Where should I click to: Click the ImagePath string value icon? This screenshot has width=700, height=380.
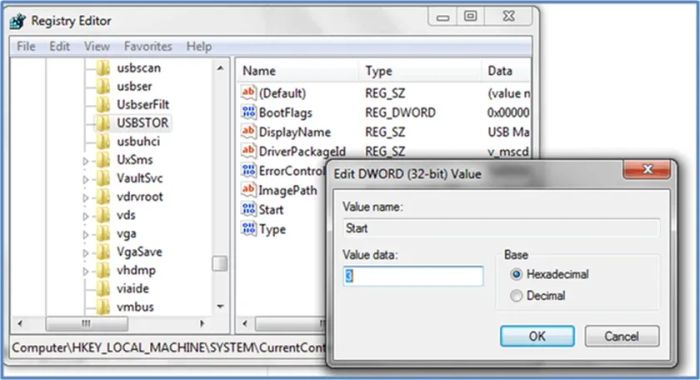point(248,190)
